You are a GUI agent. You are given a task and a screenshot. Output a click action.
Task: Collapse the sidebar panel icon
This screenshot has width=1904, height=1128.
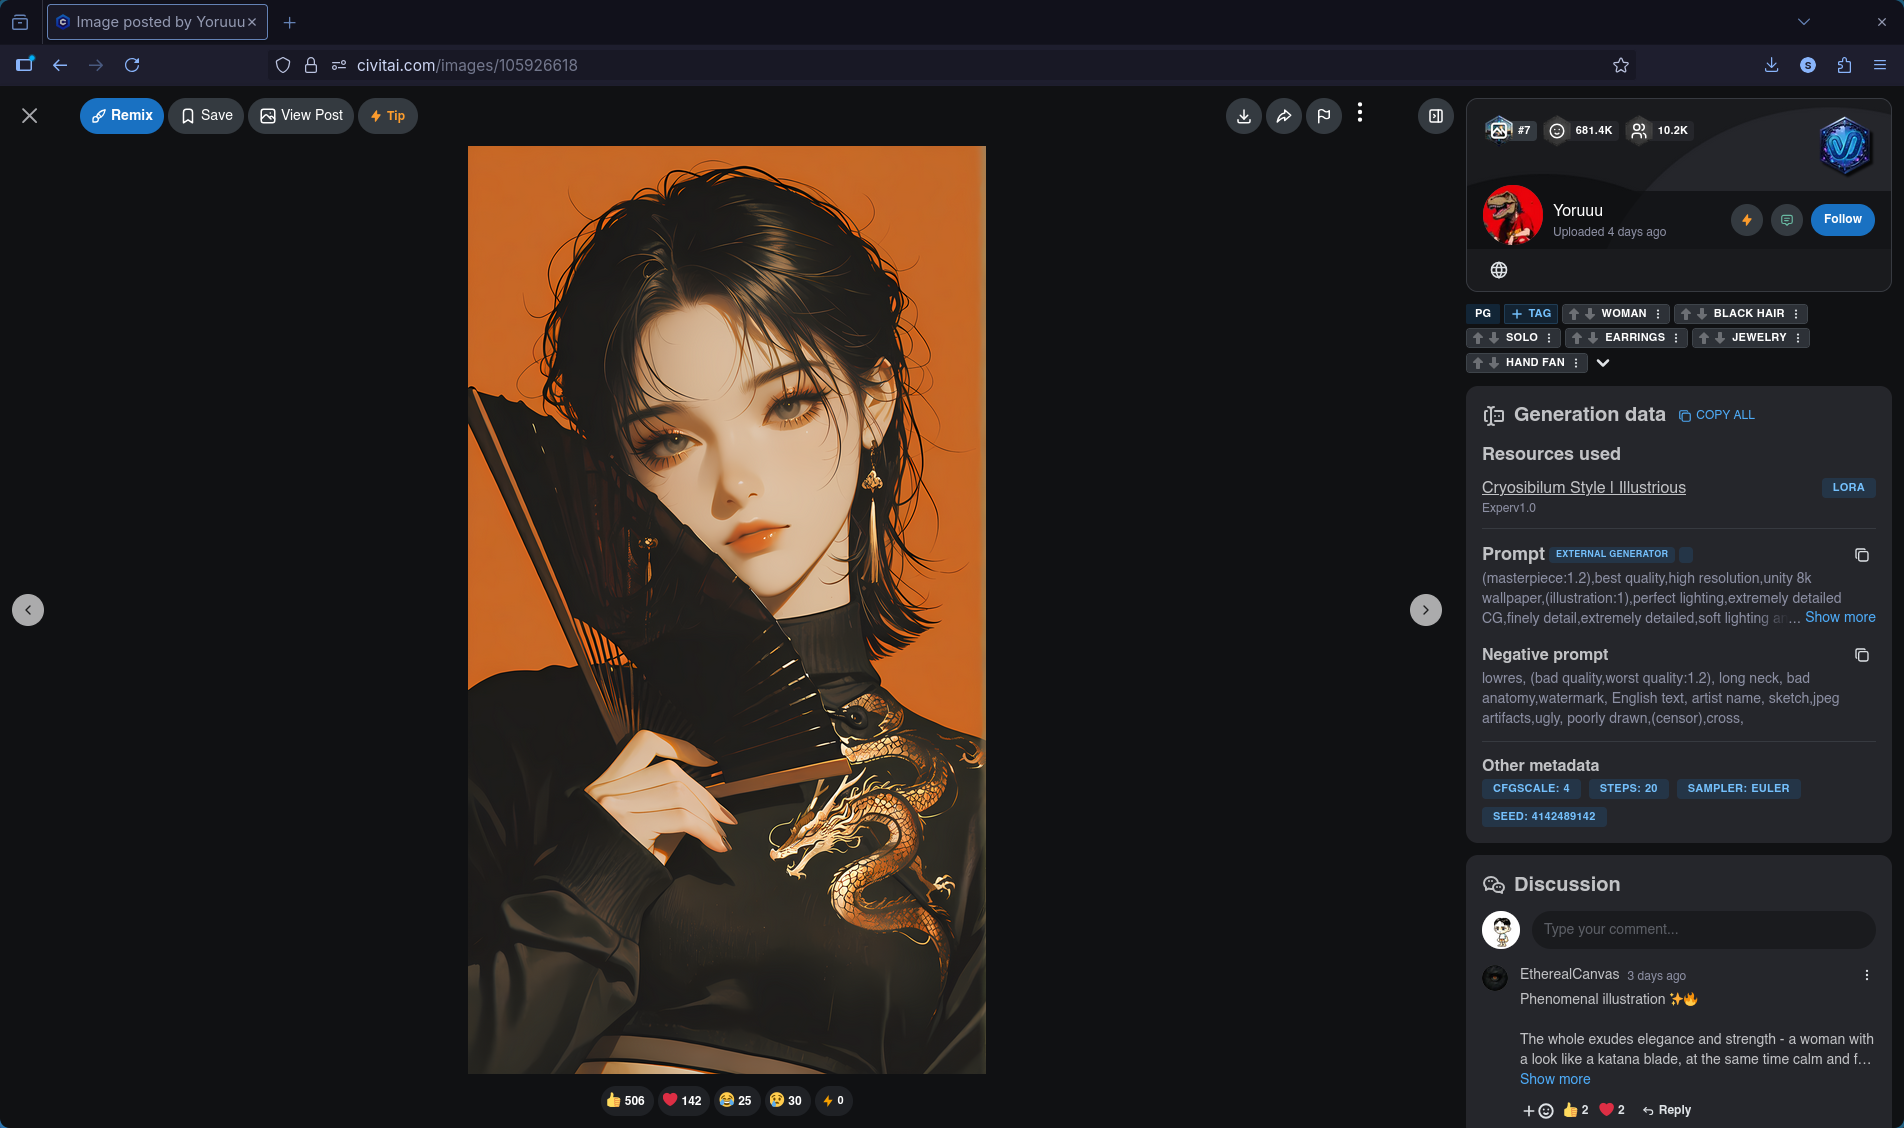[x=1435, y=116]
